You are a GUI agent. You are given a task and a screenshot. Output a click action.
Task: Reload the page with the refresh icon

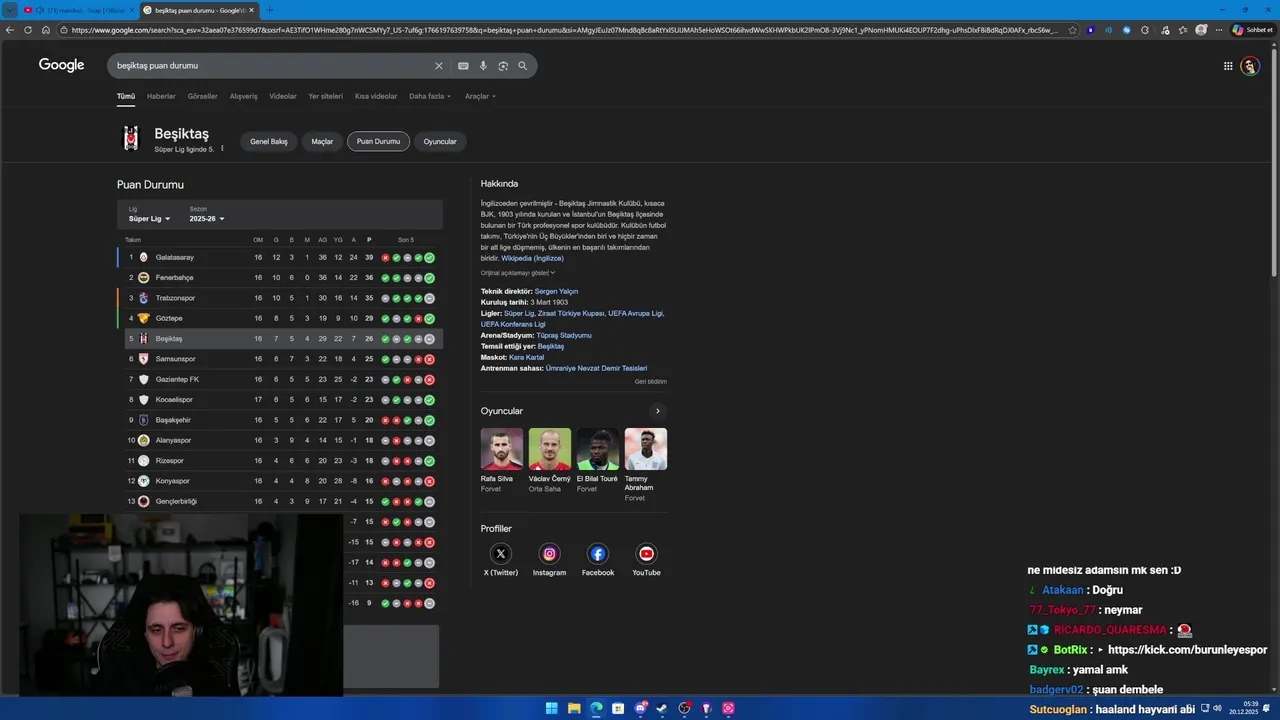(x=28, y=30)
